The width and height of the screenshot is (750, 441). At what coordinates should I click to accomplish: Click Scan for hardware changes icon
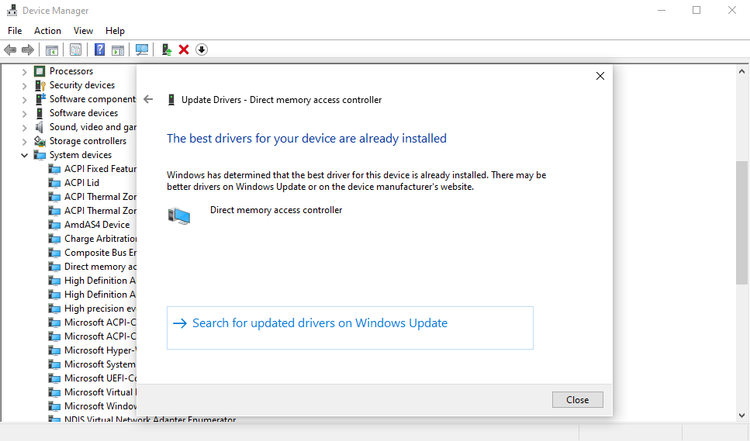pyautogui.click(x=142, y=50)
